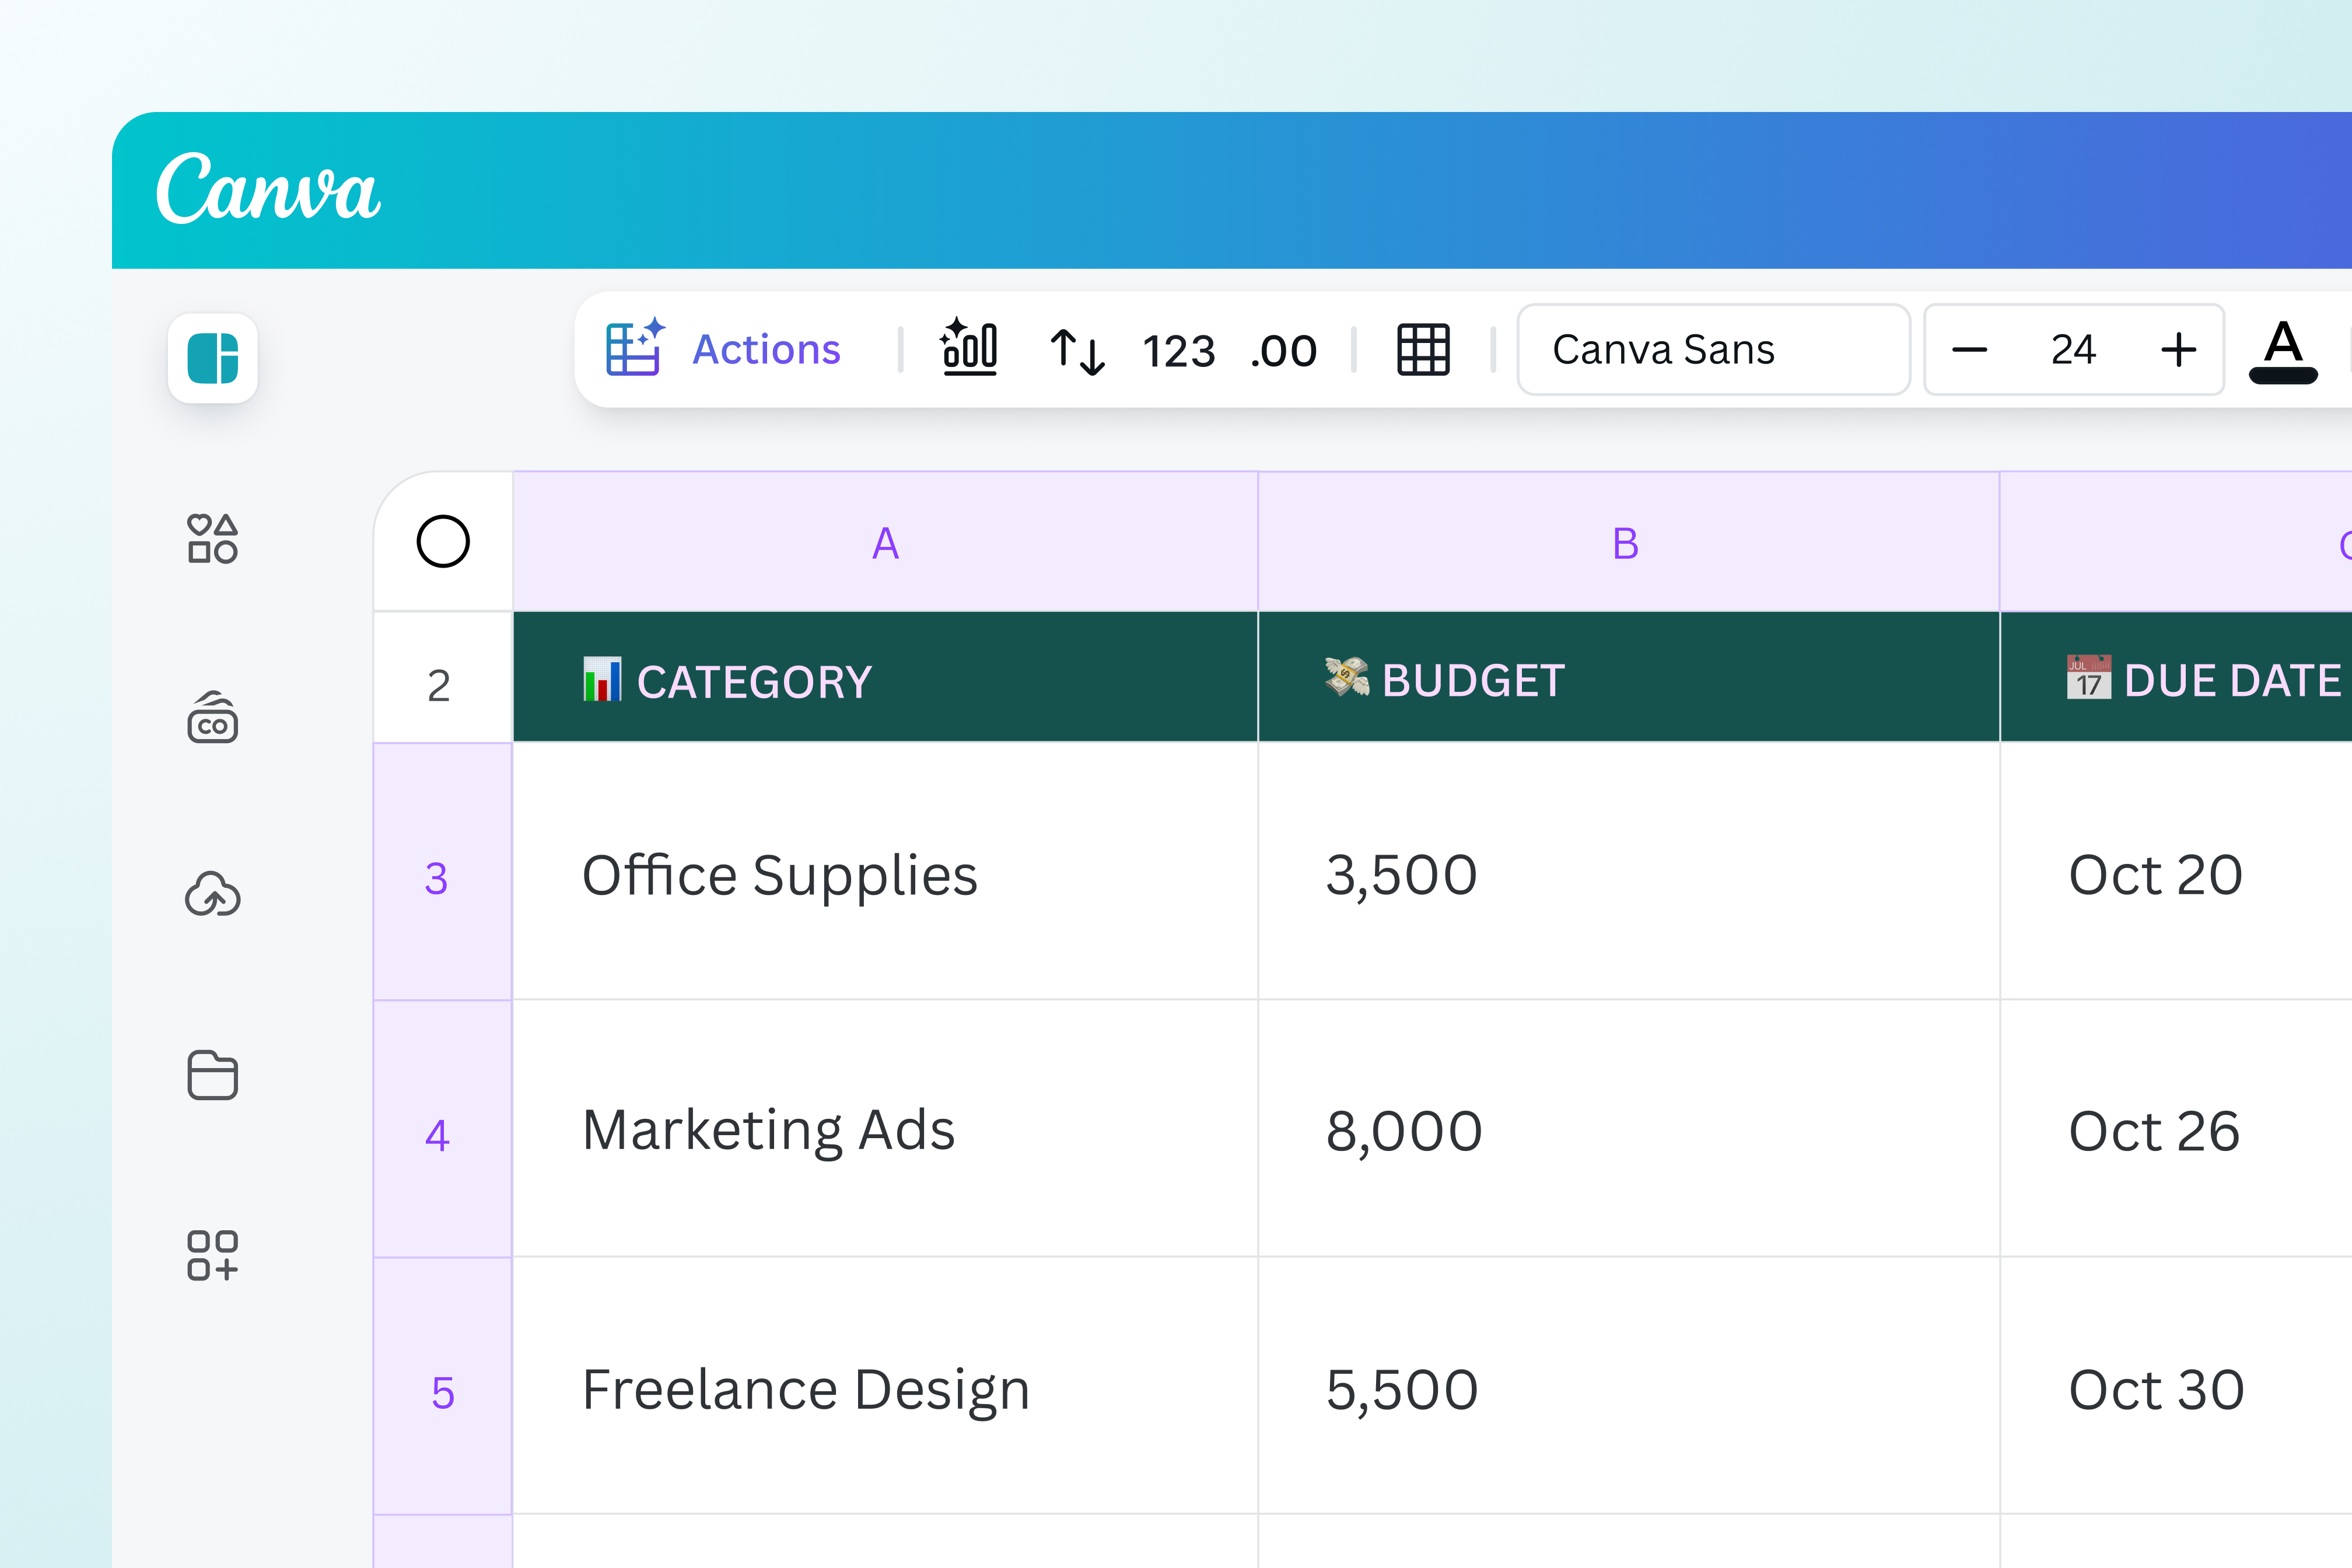Open the Apps grid-plus icon
Viewport: 2352px width, 1568px height.
tap(212, 1255)
